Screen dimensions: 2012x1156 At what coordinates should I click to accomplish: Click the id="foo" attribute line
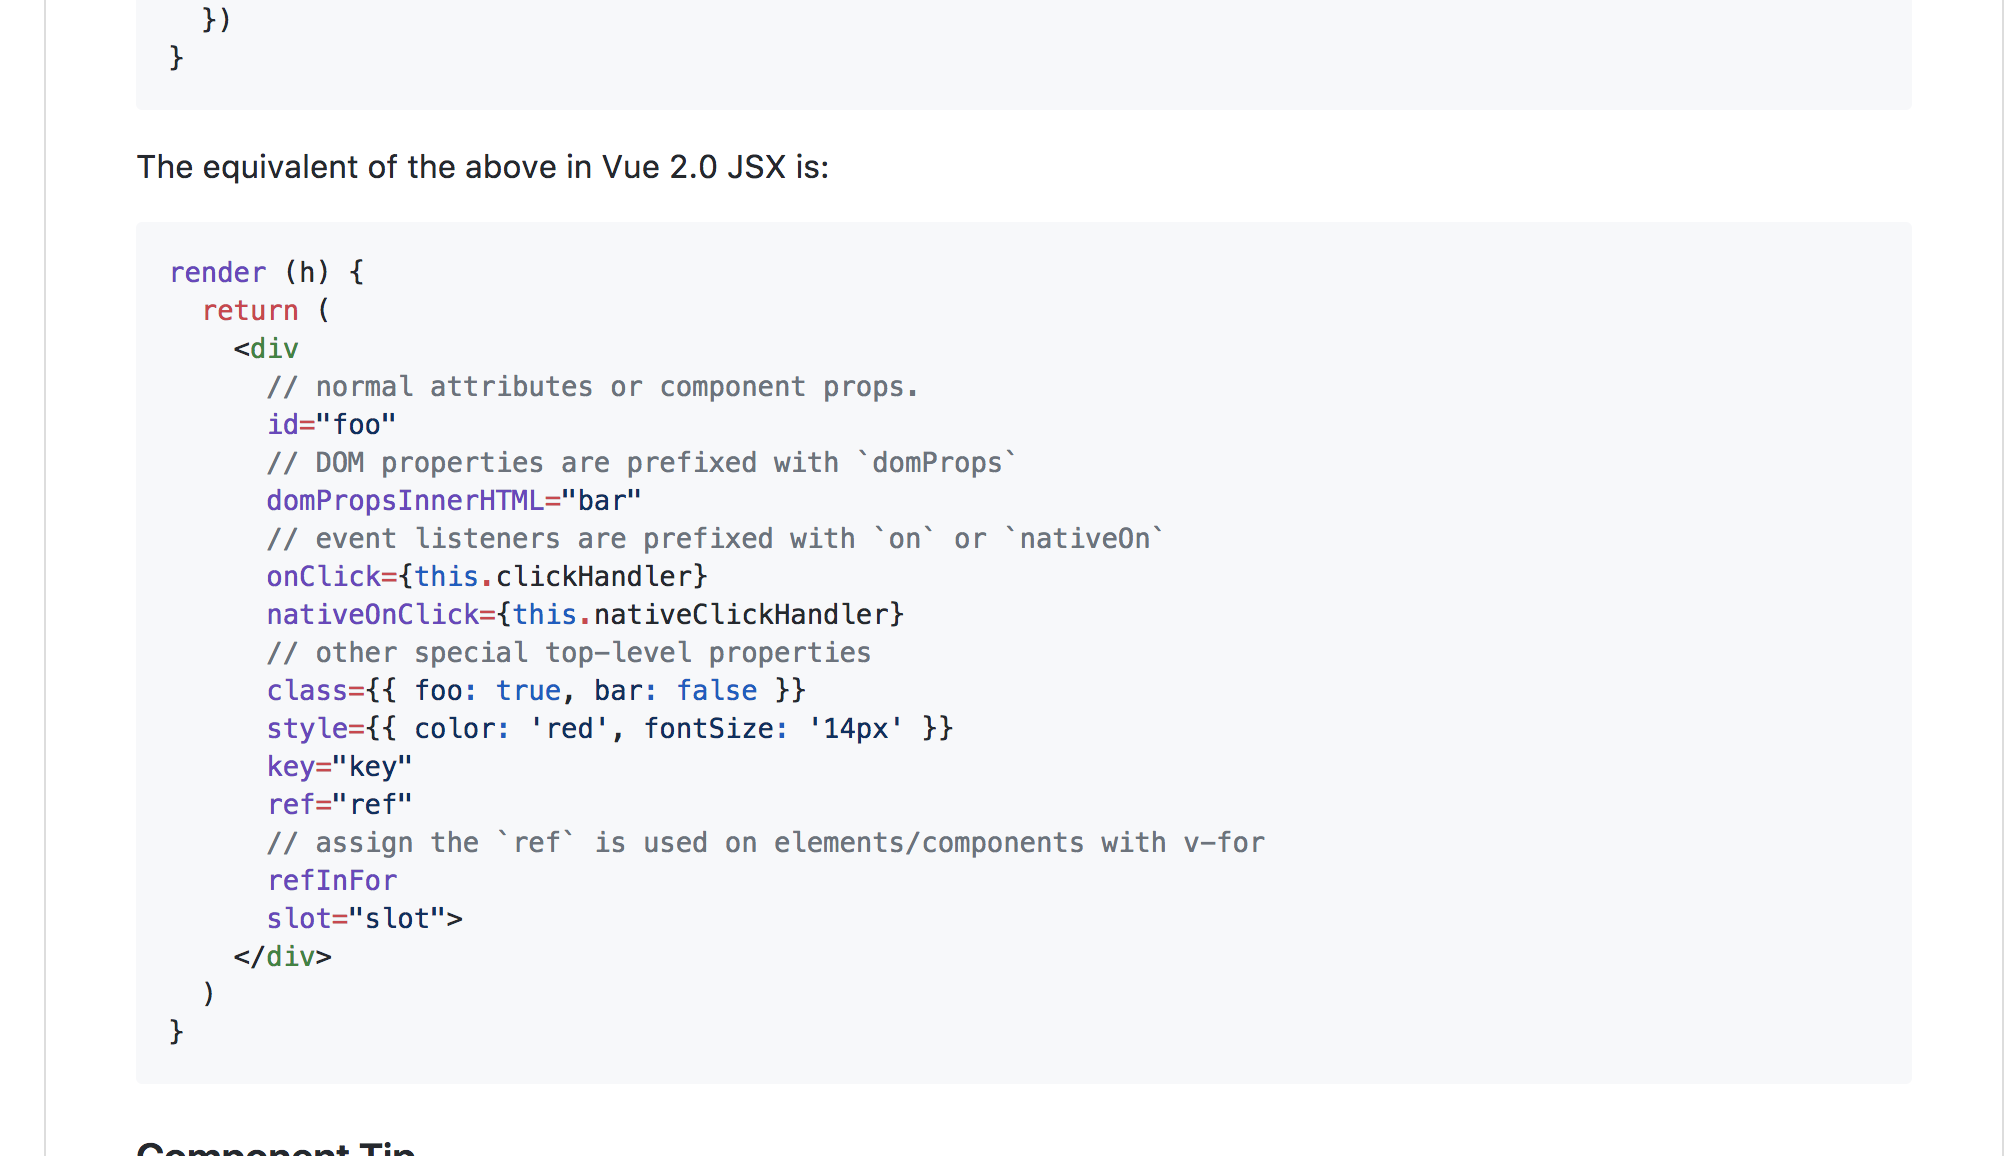coord(331,424)
